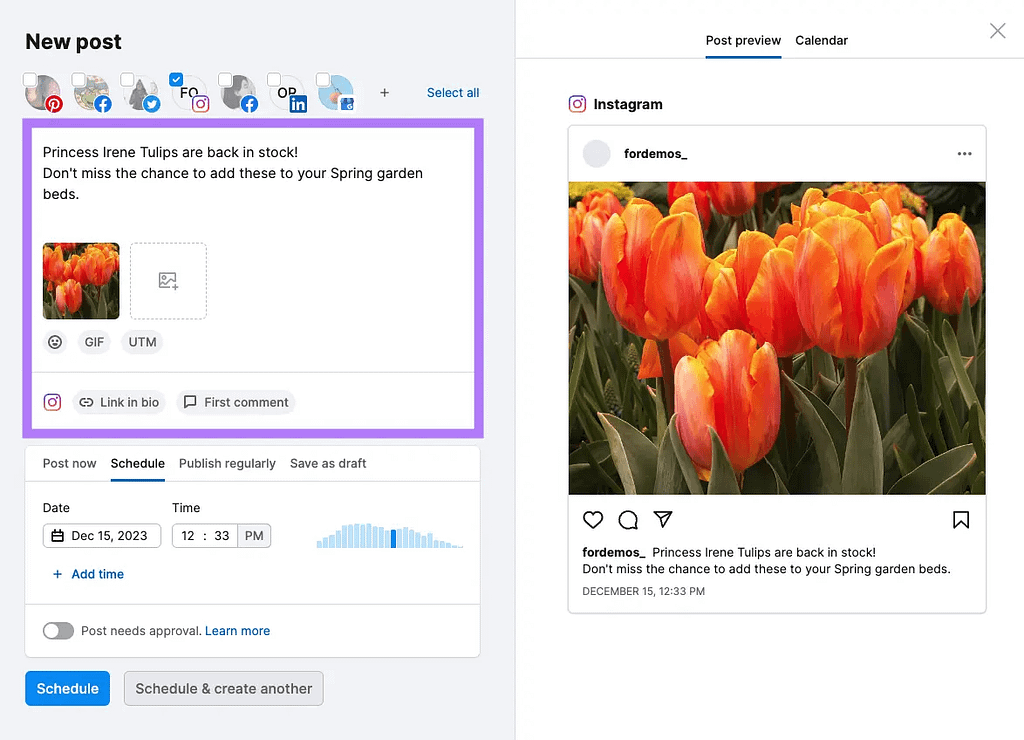Check the Pinterest profile checkbox
The height and width of the screenshot is (740, 1024).
click(x=31, y=80)
